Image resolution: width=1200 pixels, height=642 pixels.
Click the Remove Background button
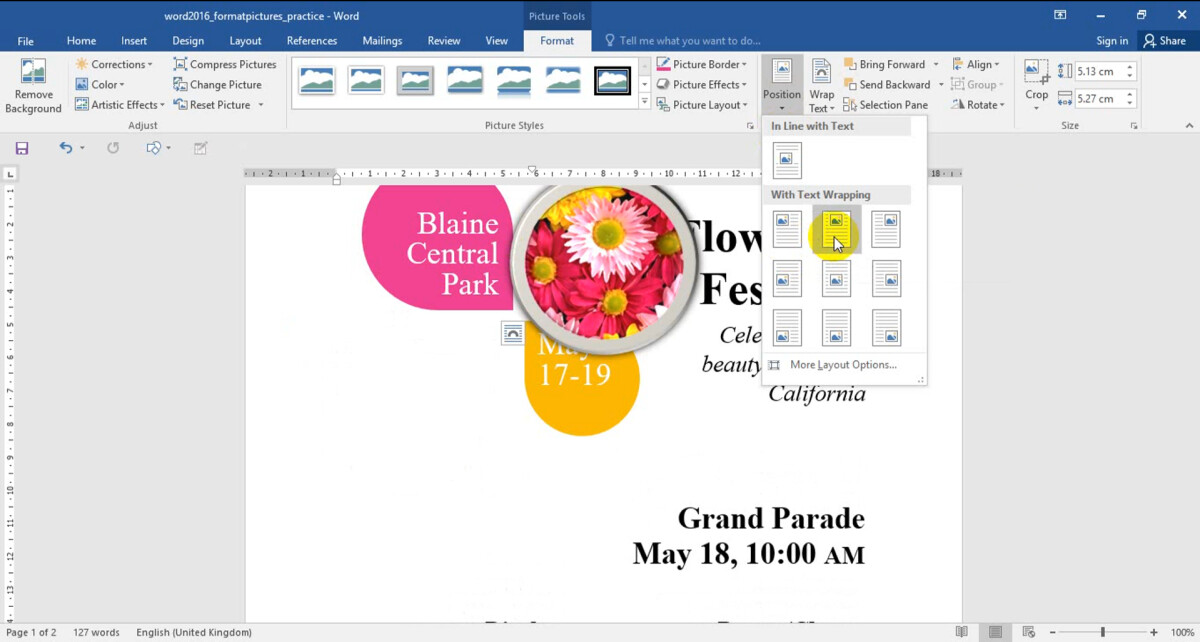[33, 87]
